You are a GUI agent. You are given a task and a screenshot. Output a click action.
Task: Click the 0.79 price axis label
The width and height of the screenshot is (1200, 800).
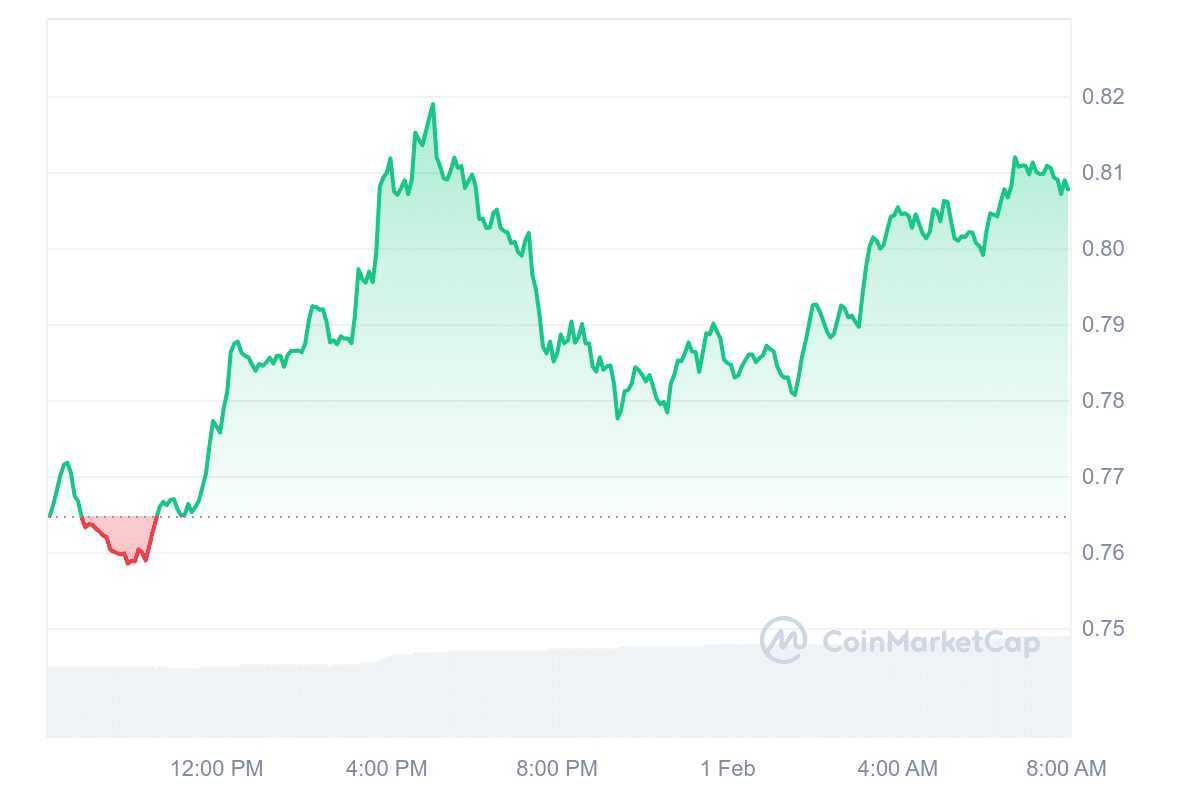[1103, 325]
